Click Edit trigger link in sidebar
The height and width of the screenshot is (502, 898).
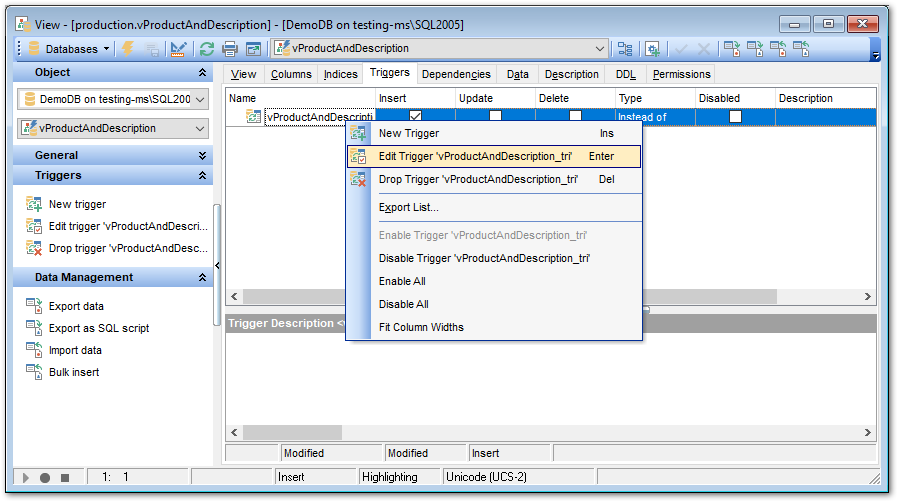click(x=128, y=226)
